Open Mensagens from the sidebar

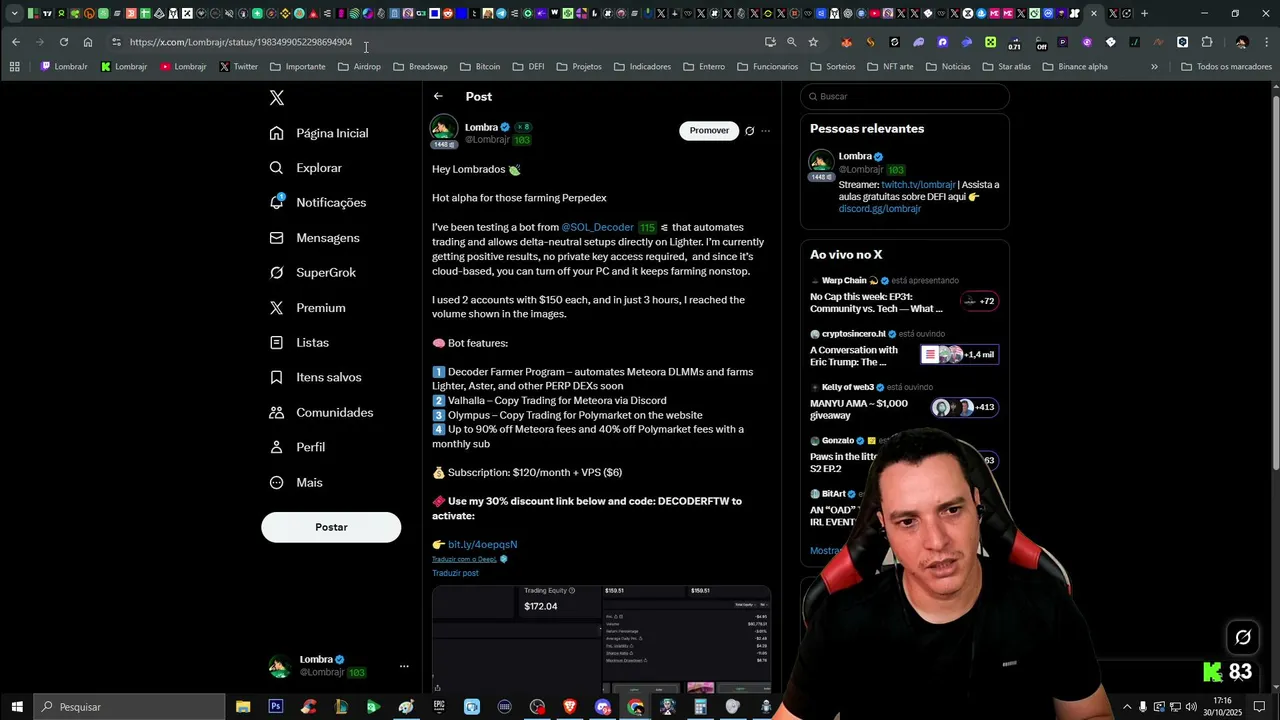pos(315,238)
